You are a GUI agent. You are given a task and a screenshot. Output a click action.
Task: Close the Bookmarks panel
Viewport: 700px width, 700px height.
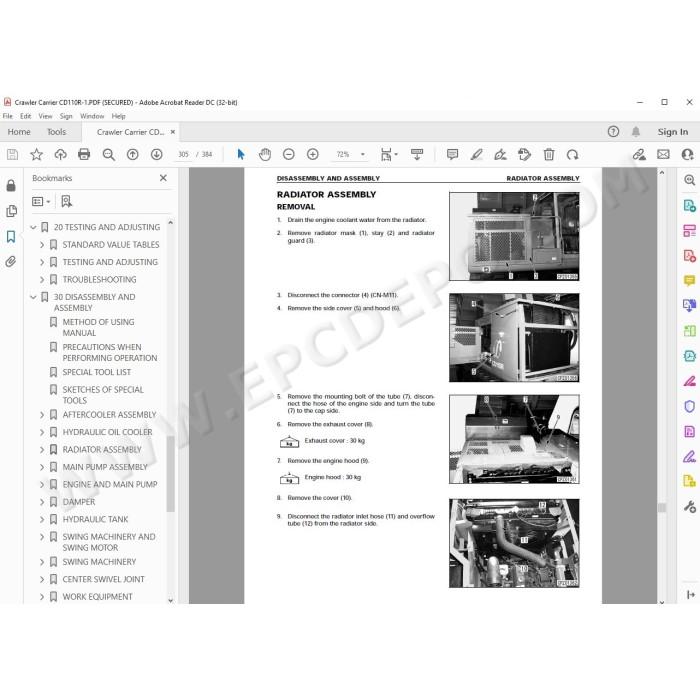(163, 178)
